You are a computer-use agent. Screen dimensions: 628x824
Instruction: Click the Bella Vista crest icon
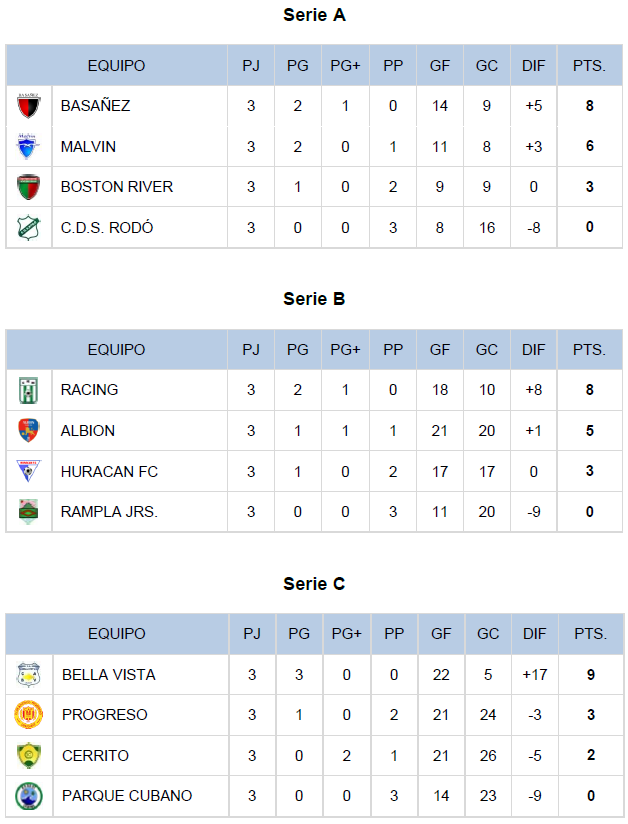(x=29, y=674)
